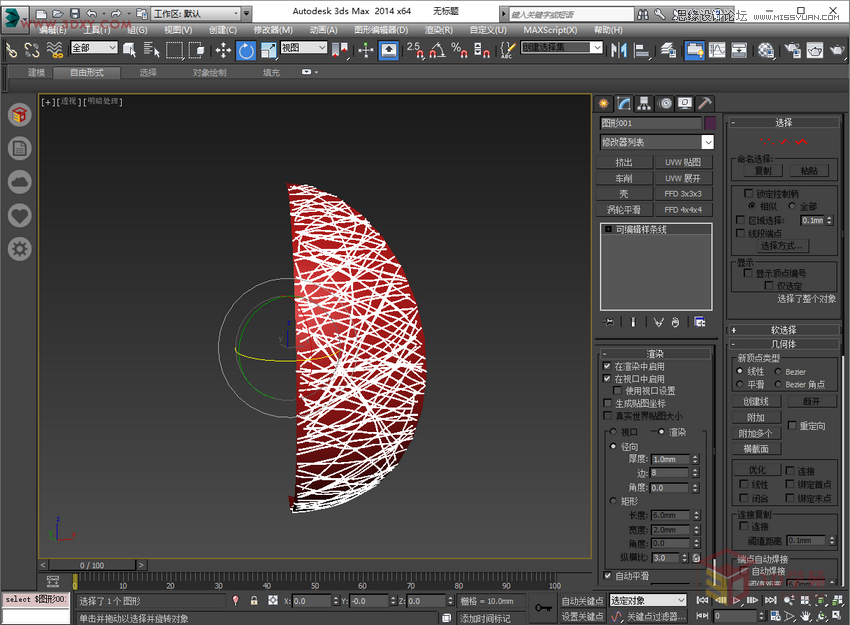Toggle the 生成贴图坐标 checkbox
Screen dimensions: 850x625
(606, 403)
